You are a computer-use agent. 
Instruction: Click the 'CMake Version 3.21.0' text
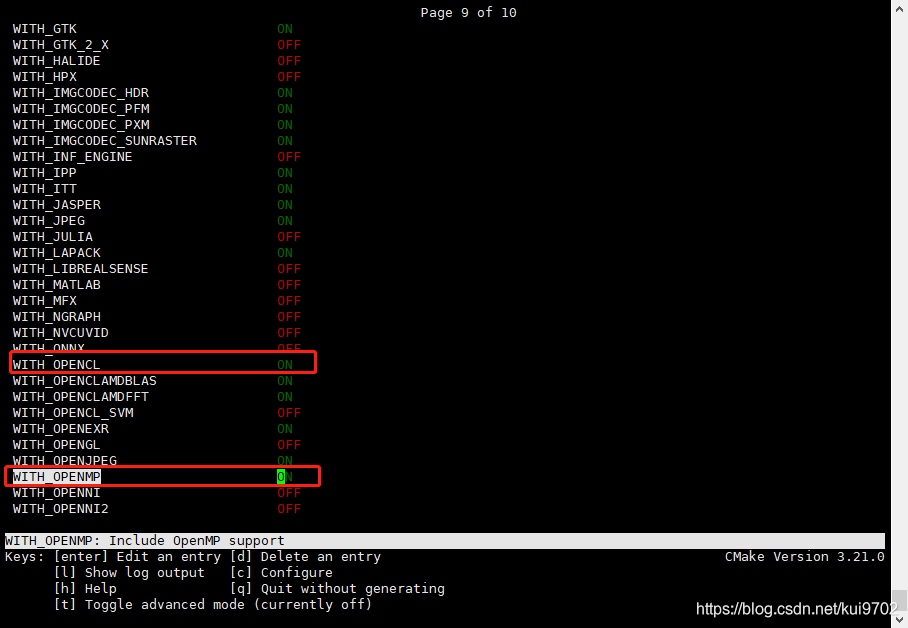(x=805, y=557)
